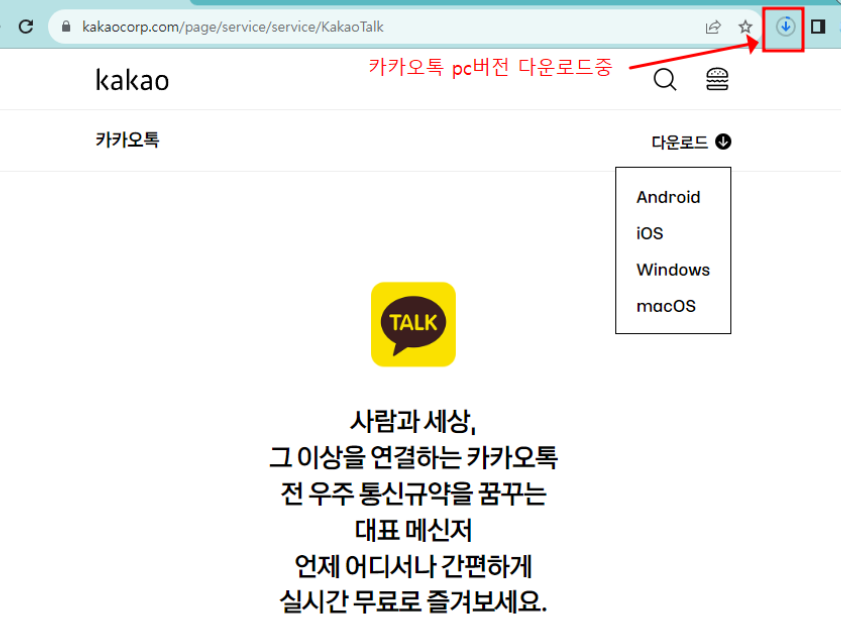Go to the kakao logo home link
Image resolution: width=841 pixels, height=628 pixels.
(132, 80)
